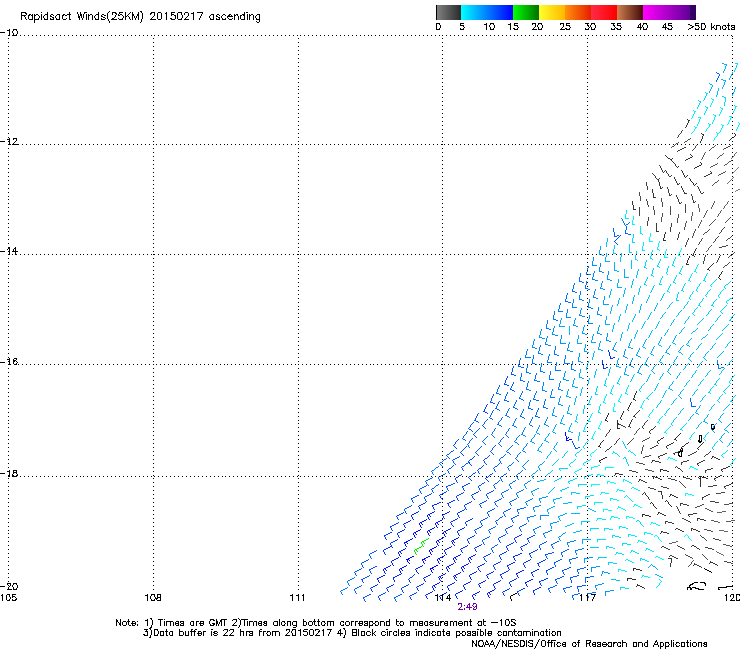The width and height of the screenshot is (740, 650).
Task: Click the -10 latitude axis label
Action: (9, 33)
